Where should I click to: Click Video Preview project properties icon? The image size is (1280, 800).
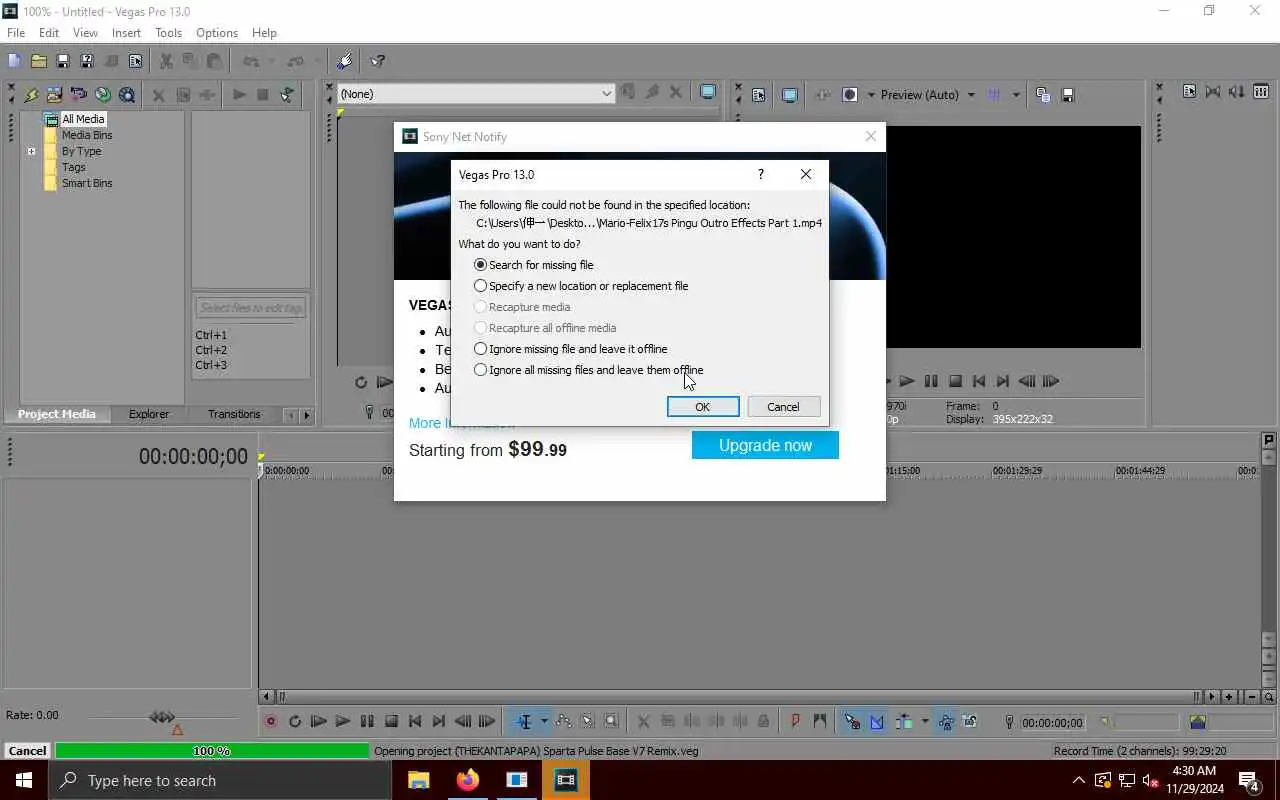[x=758, y=95]
